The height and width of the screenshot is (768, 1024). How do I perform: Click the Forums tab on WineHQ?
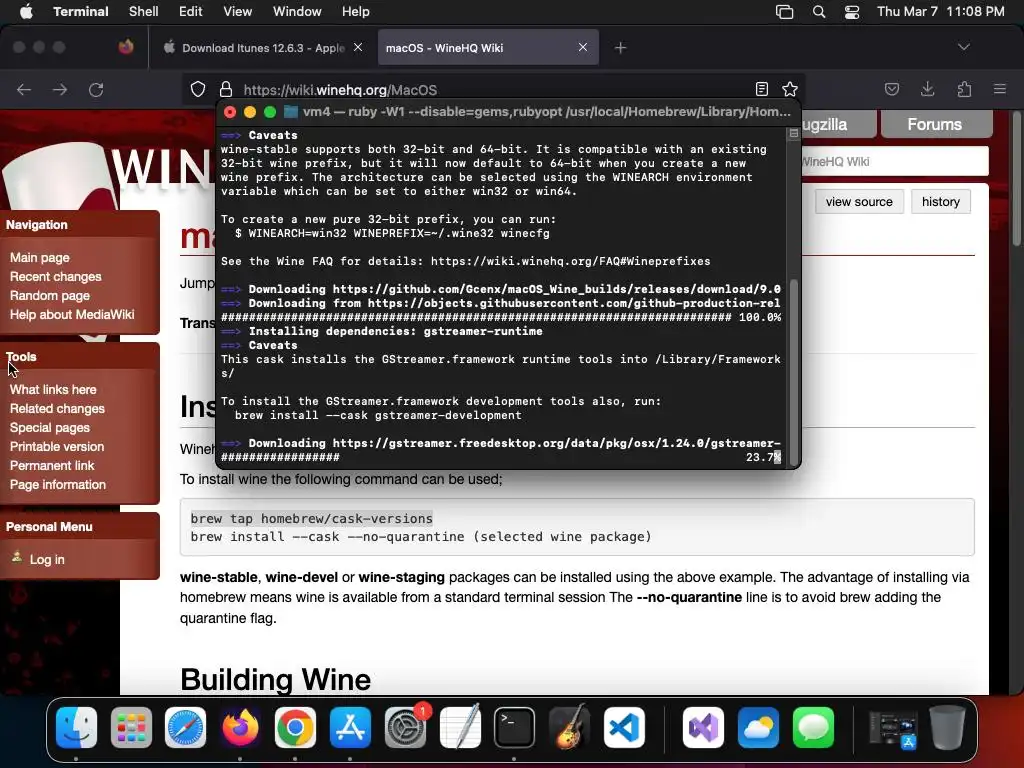click(935, 124)
